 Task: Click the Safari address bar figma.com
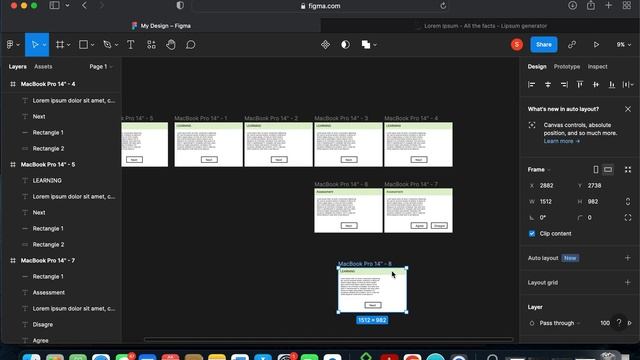pos(320,6)
